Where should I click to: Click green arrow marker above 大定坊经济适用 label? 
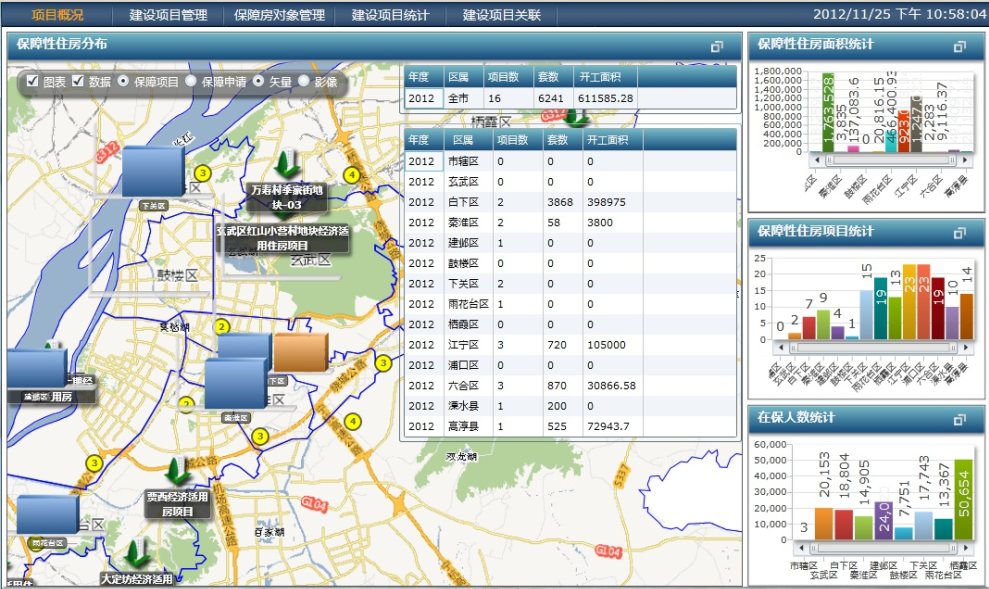click(x=134, y=555)
